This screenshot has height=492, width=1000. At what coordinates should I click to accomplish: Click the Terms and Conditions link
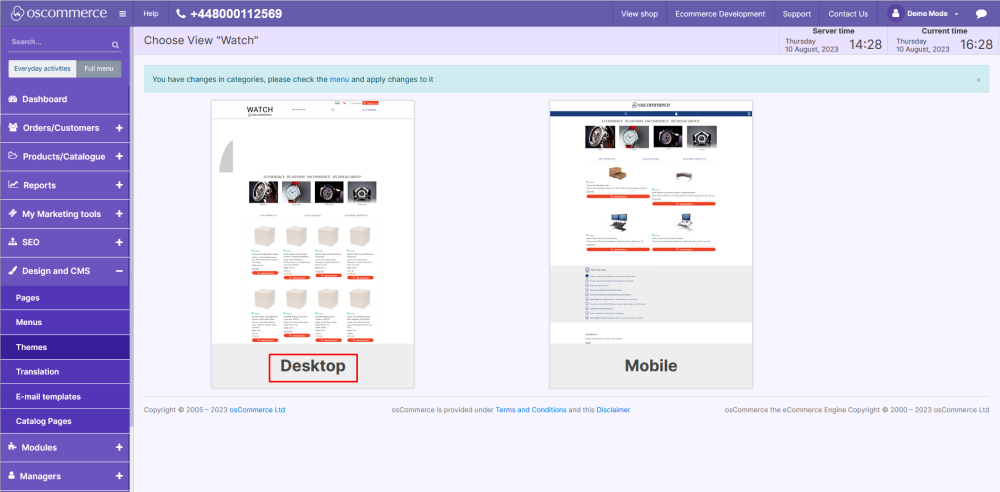click(x=530, y=410)
